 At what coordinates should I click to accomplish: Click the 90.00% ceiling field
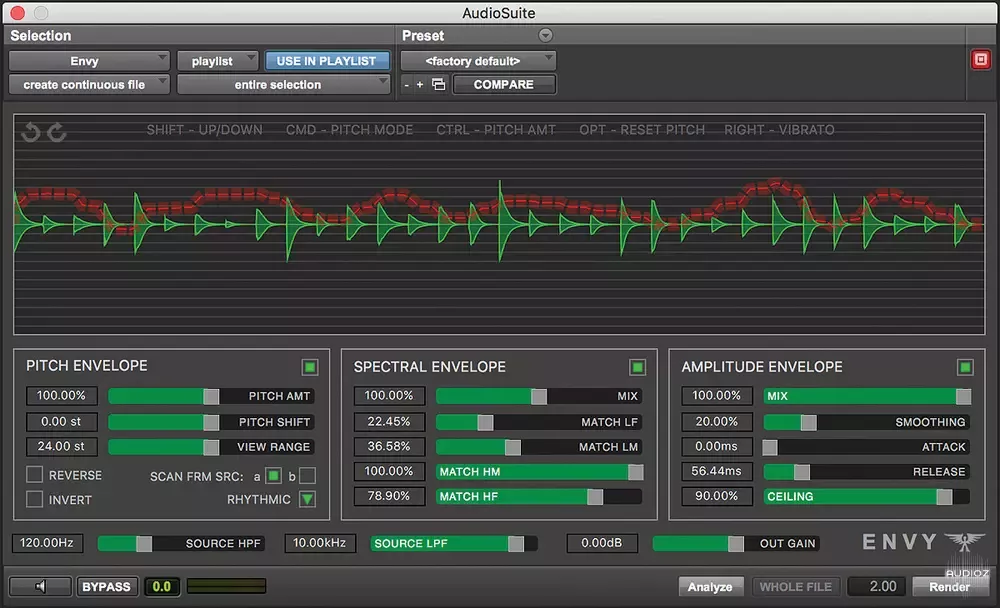click(x=717, y=496)
